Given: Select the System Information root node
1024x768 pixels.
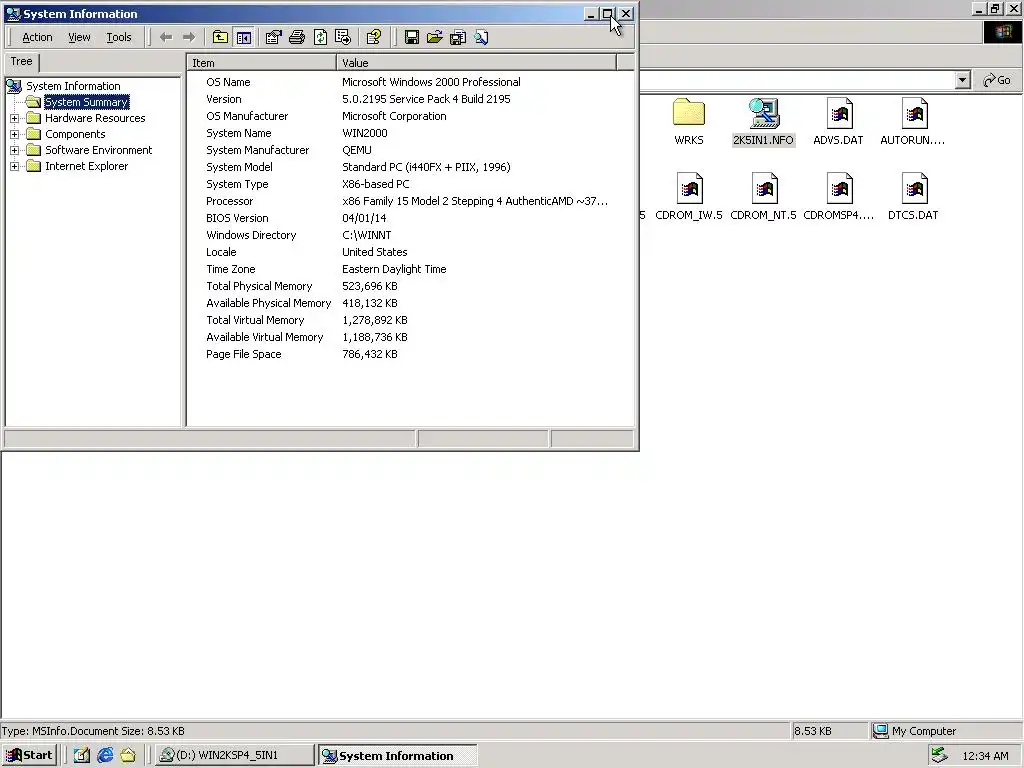Looking at the screenshot, I should (x=73, y=86).
